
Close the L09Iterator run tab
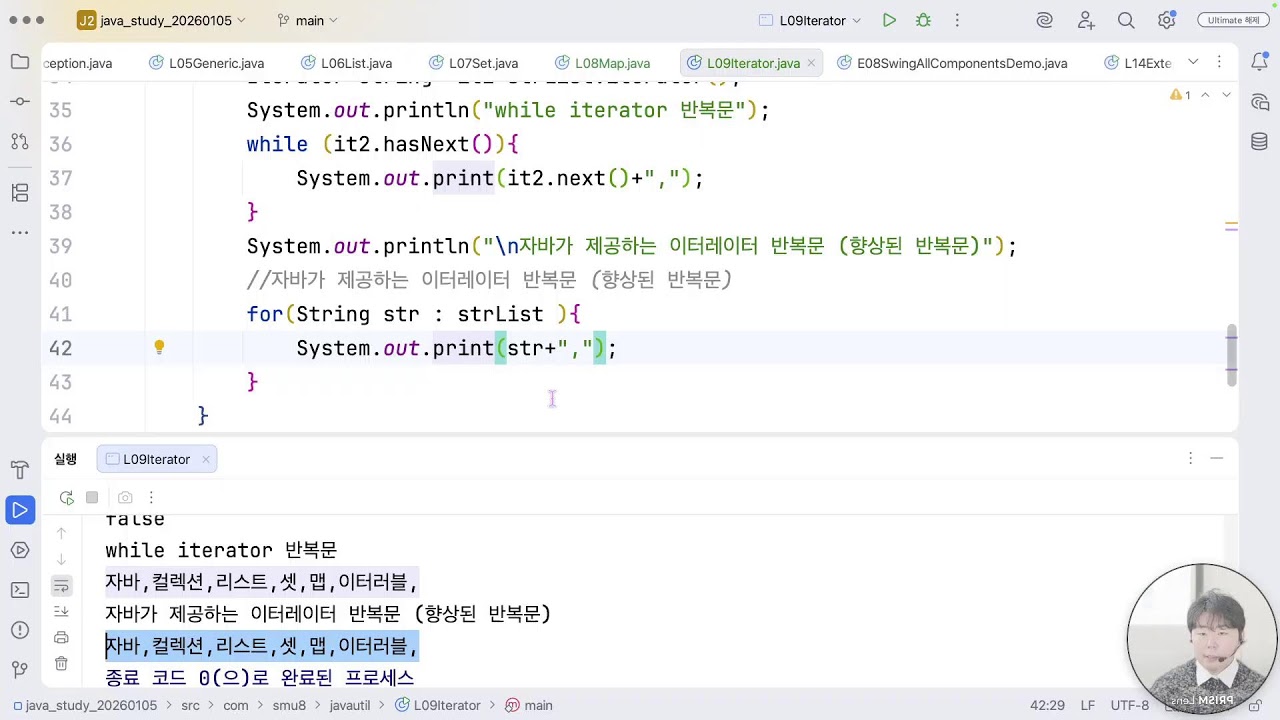click(205, 459)
